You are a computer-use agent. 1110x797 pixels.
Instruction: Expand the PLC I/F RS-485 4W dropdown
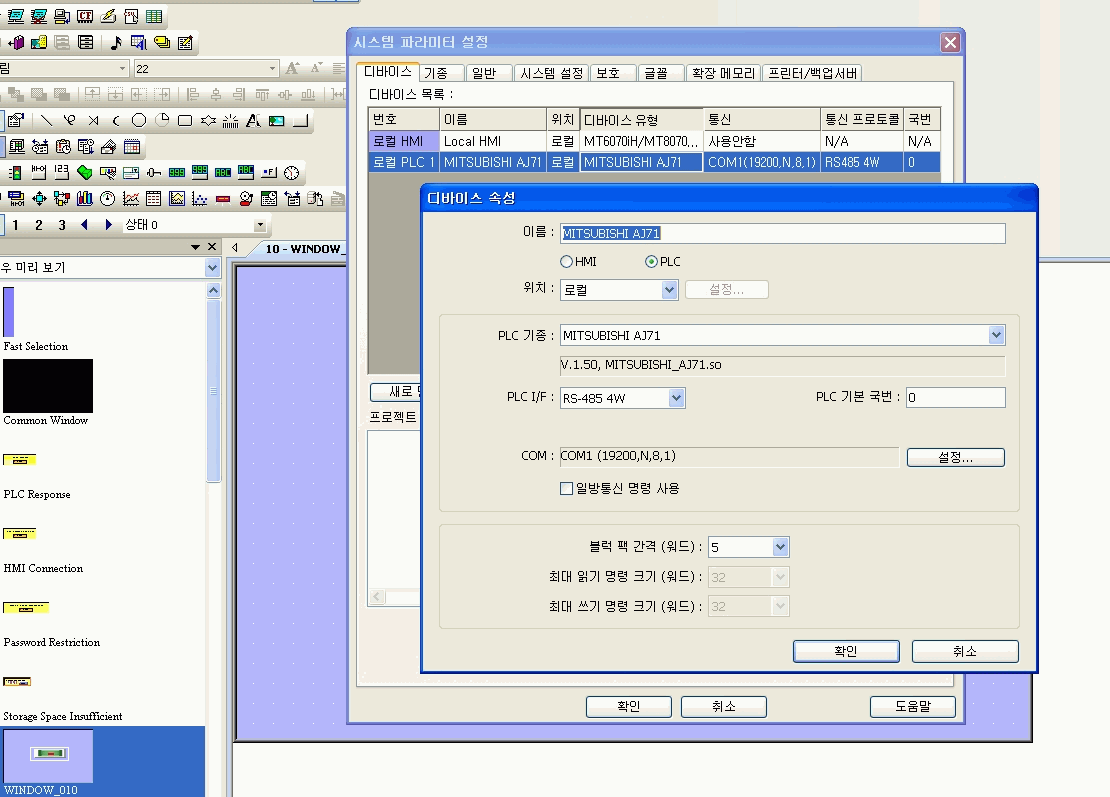coord(676,398)
